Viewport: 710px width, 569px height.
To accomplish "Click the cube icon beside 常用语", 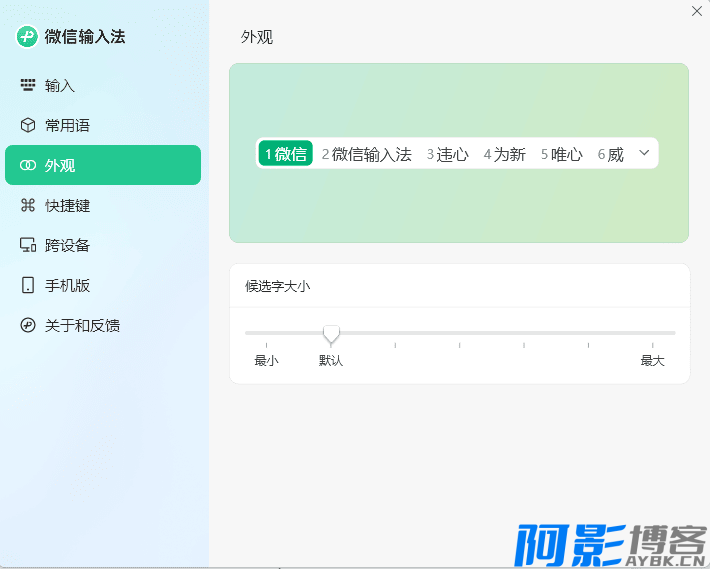I will pyautogui.click(x=28, y=126).
